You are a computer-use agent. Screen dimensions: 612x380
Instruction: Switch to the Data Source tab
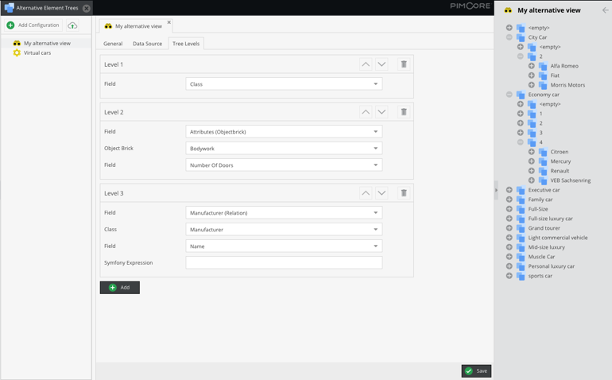[x=147, y=43]
